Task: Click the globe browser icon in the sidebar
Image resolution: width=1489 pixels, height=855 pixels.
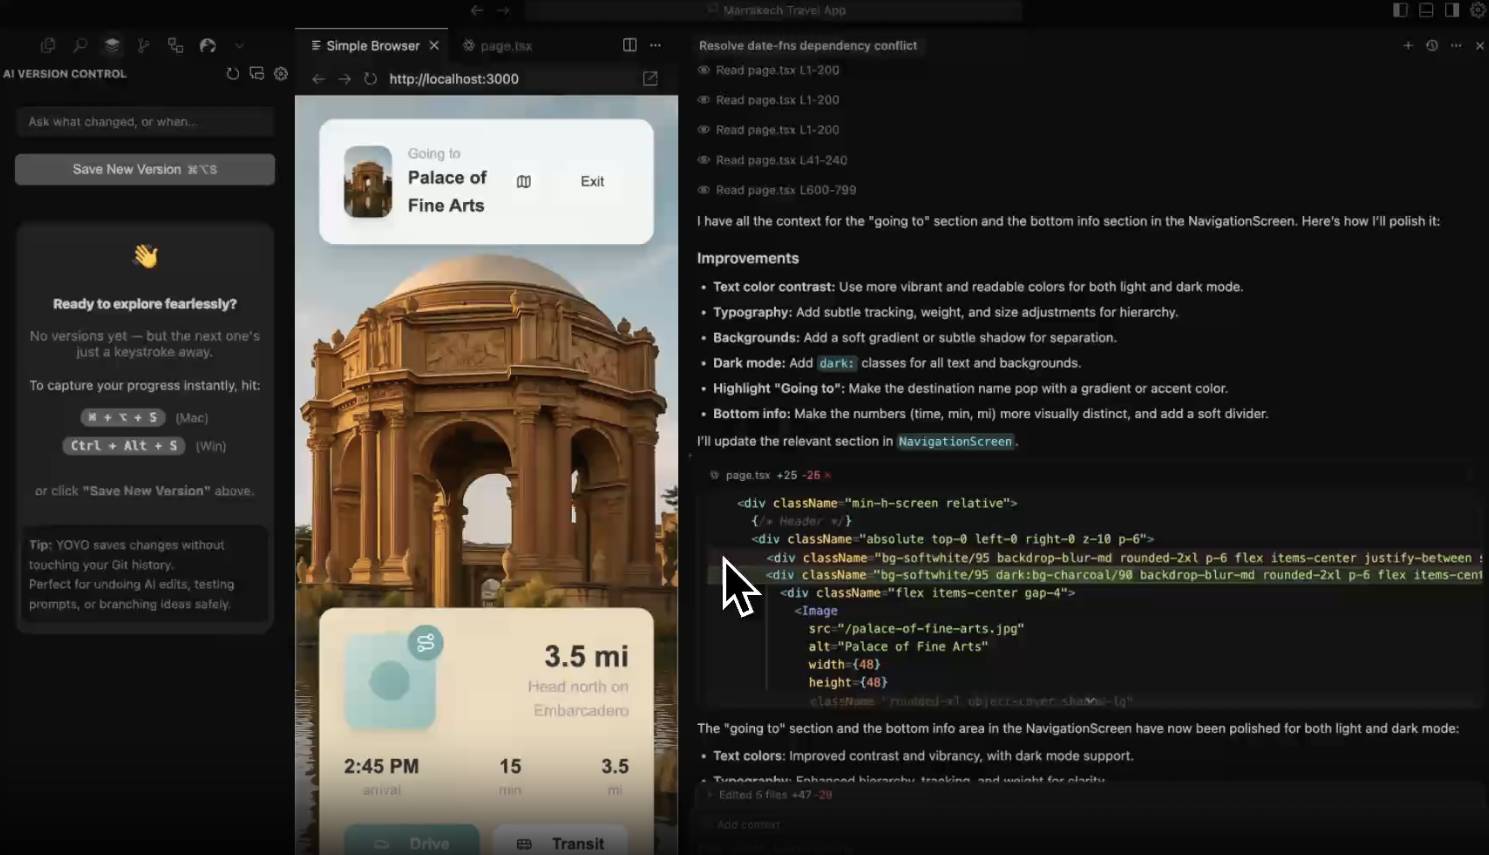Action: coord(207,45)
